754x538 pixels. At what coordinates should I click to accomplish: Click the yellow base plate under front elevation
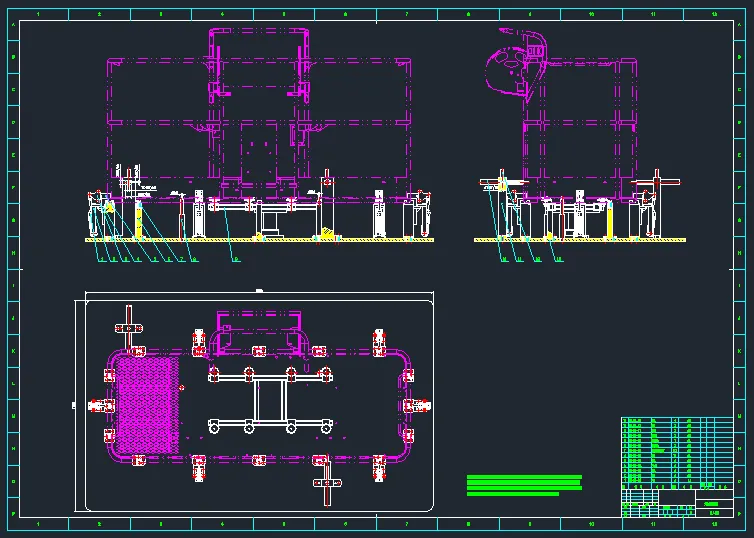[260, 239]
